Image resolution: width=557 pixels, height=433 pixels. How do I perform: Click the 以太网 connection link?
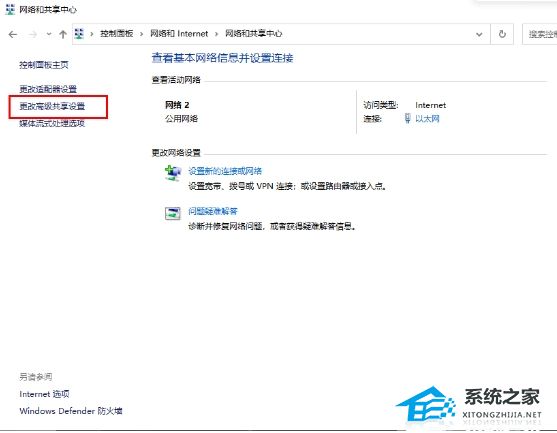tap(427, 119)
